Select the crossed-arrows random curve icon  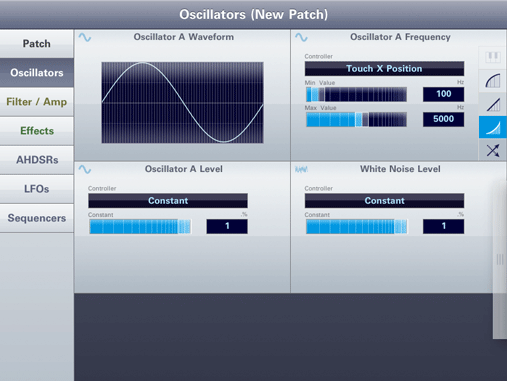tap(493, 150)
